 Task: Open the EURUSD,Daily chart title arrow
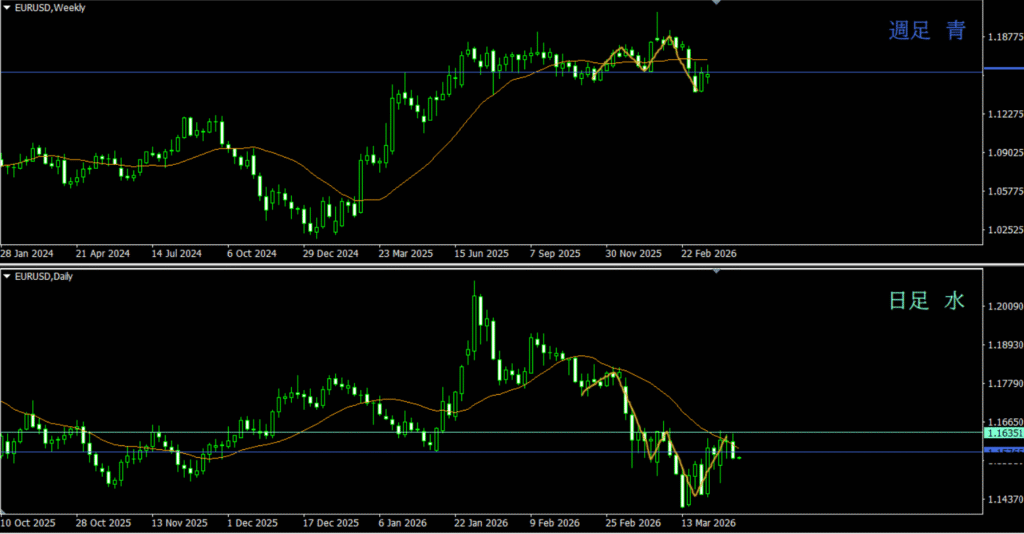(x=8, y=275)
